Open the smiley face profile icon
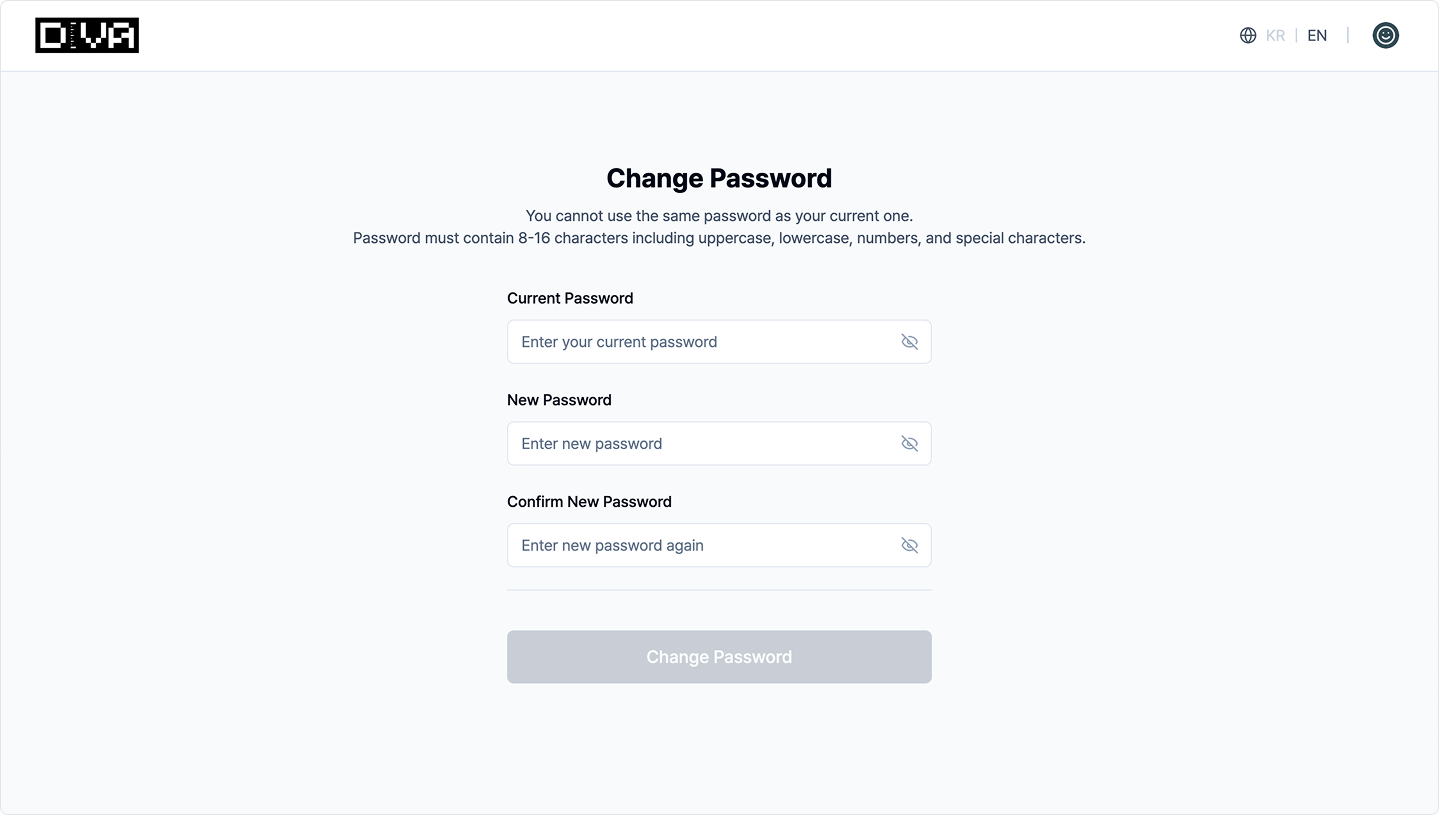 tap(1385, 36)
